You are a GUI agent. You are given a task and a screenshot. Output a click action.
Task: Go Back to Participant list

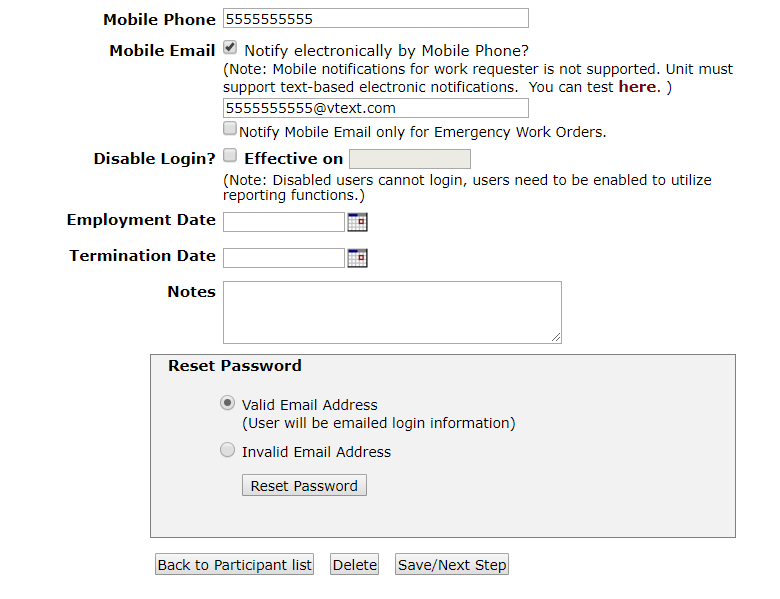pyautogui.click(x=234, y=564)
